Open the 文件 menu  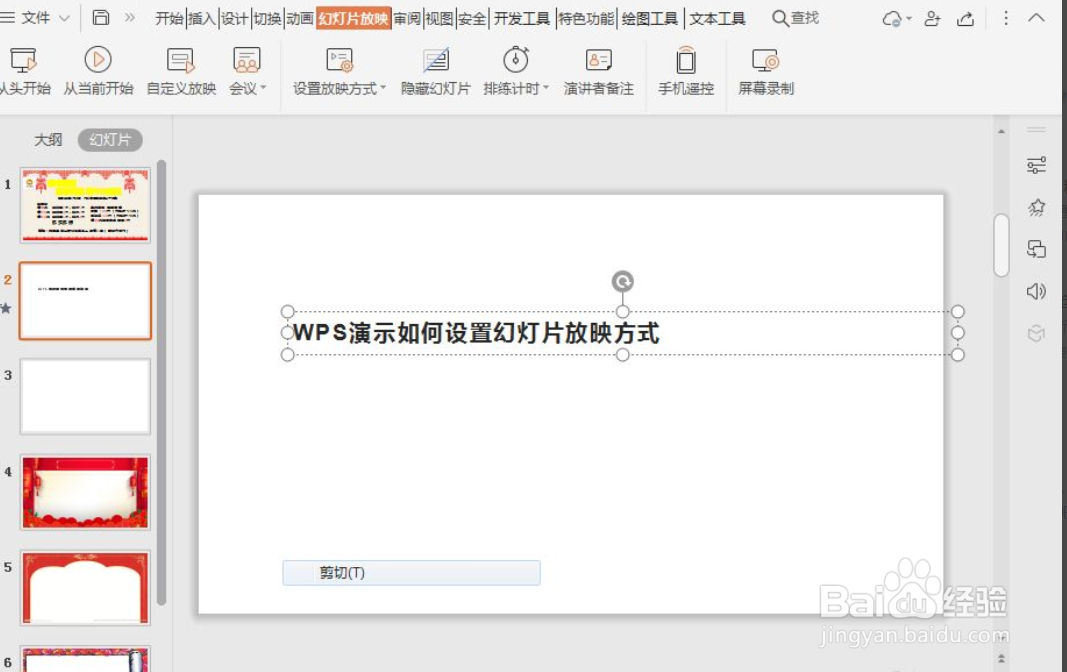(x=35, y=18)
